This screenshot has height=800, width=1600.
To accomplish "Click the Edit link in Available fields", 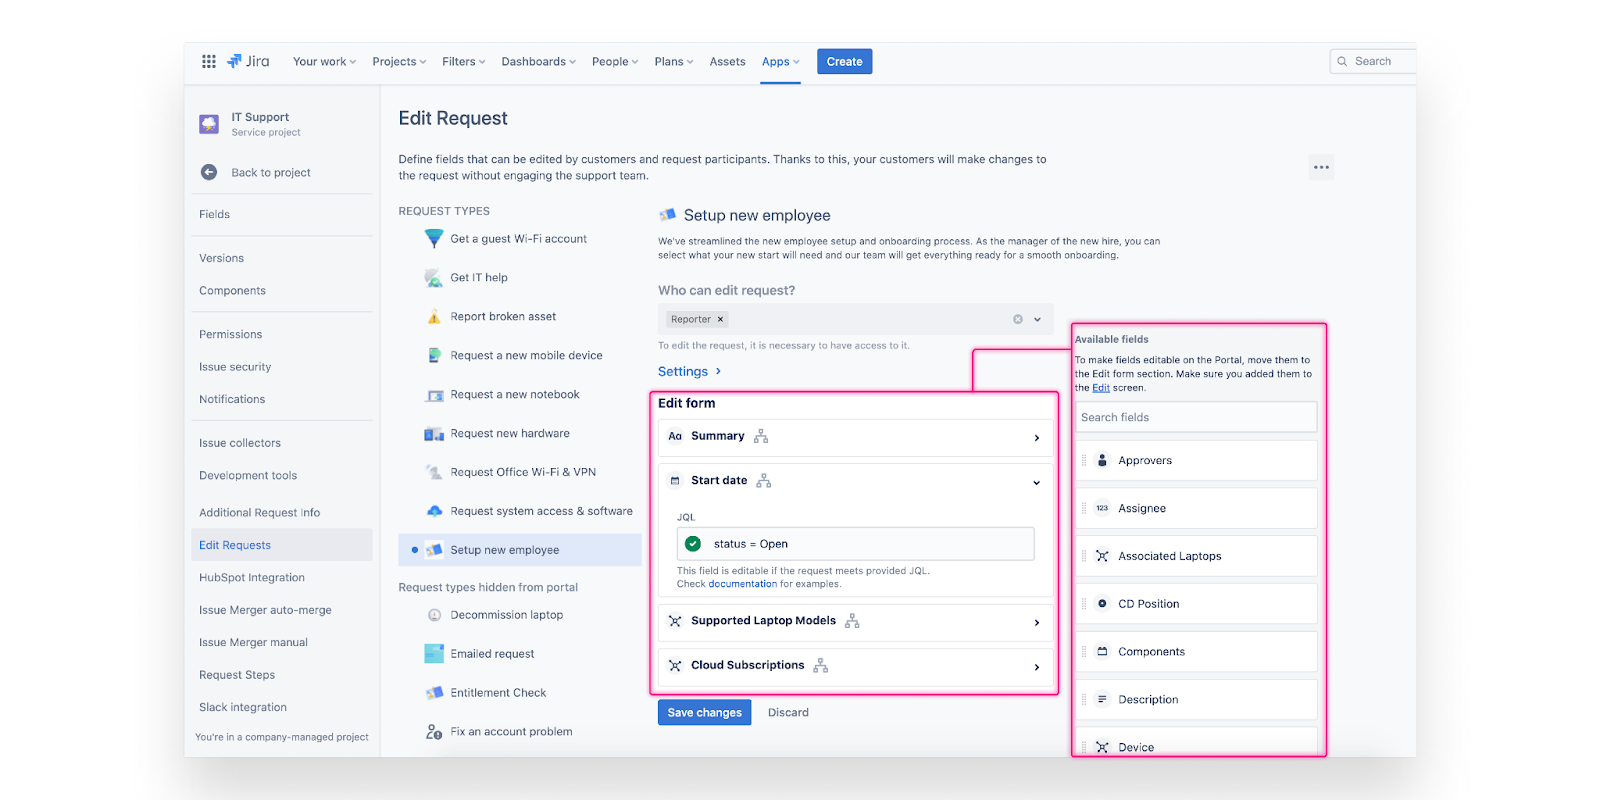I will [1101, 388].
